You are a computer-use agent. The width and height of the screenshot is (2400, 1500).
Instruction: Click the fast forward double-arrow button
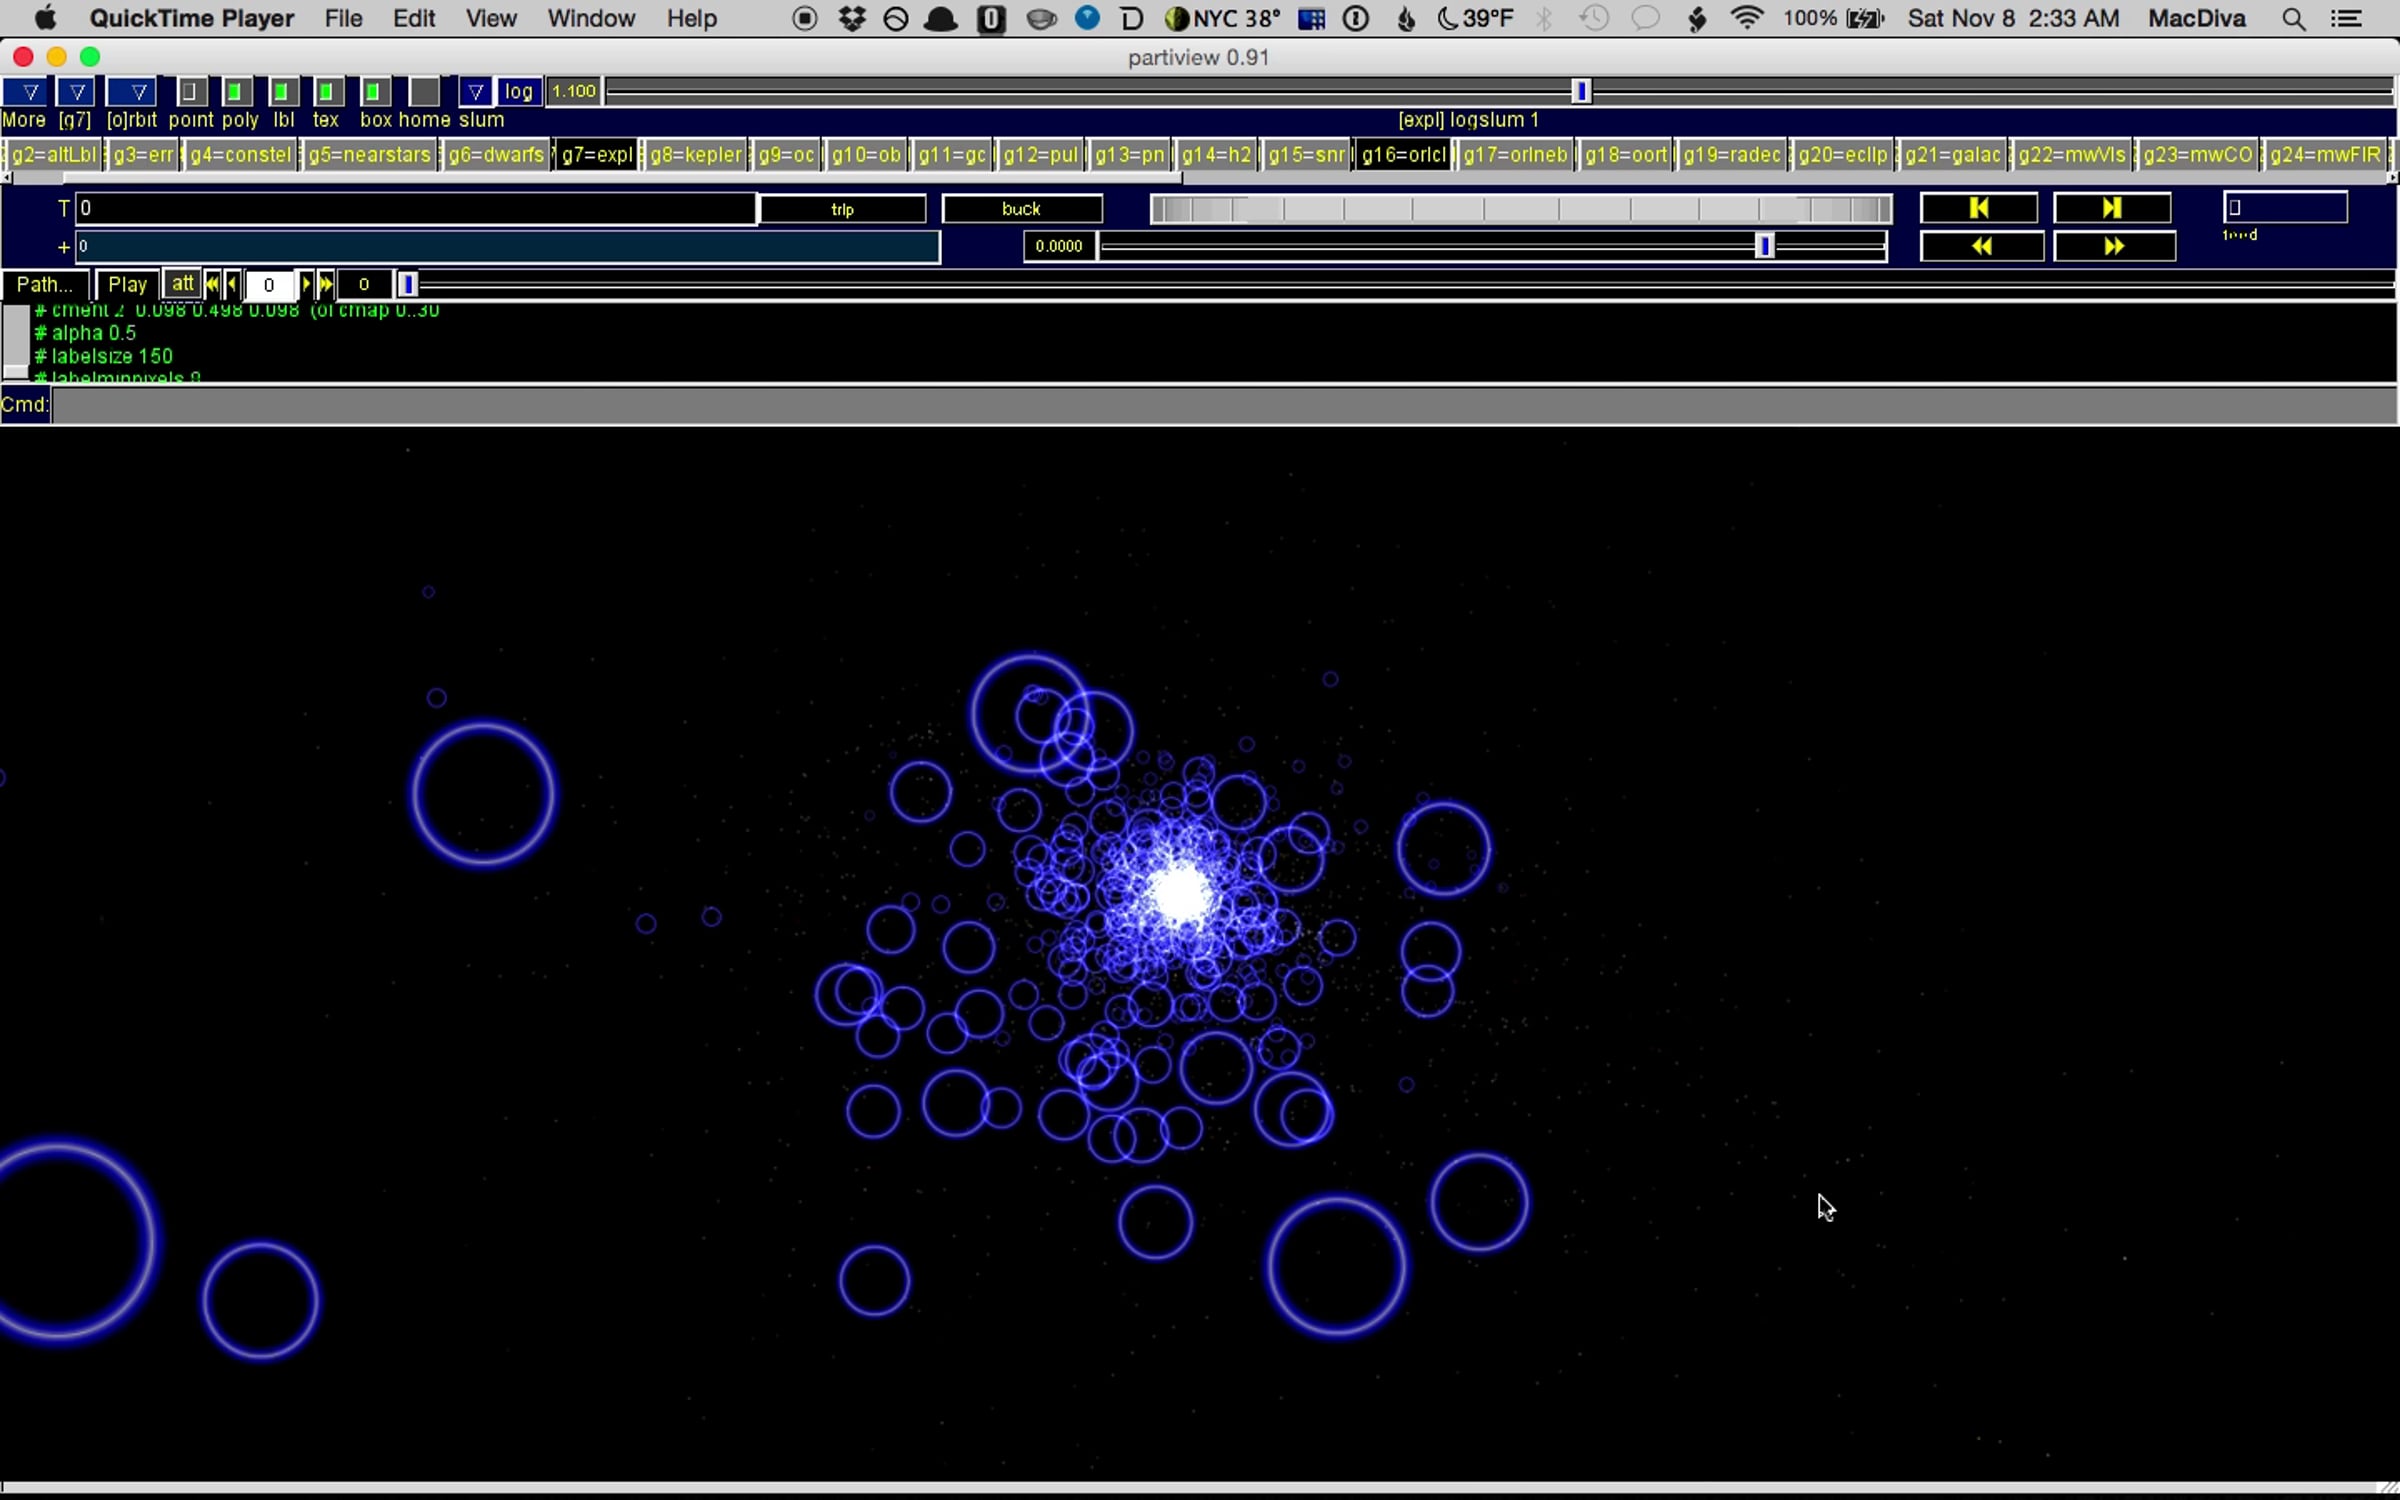pyautogui.click(x=2113, y=246)
